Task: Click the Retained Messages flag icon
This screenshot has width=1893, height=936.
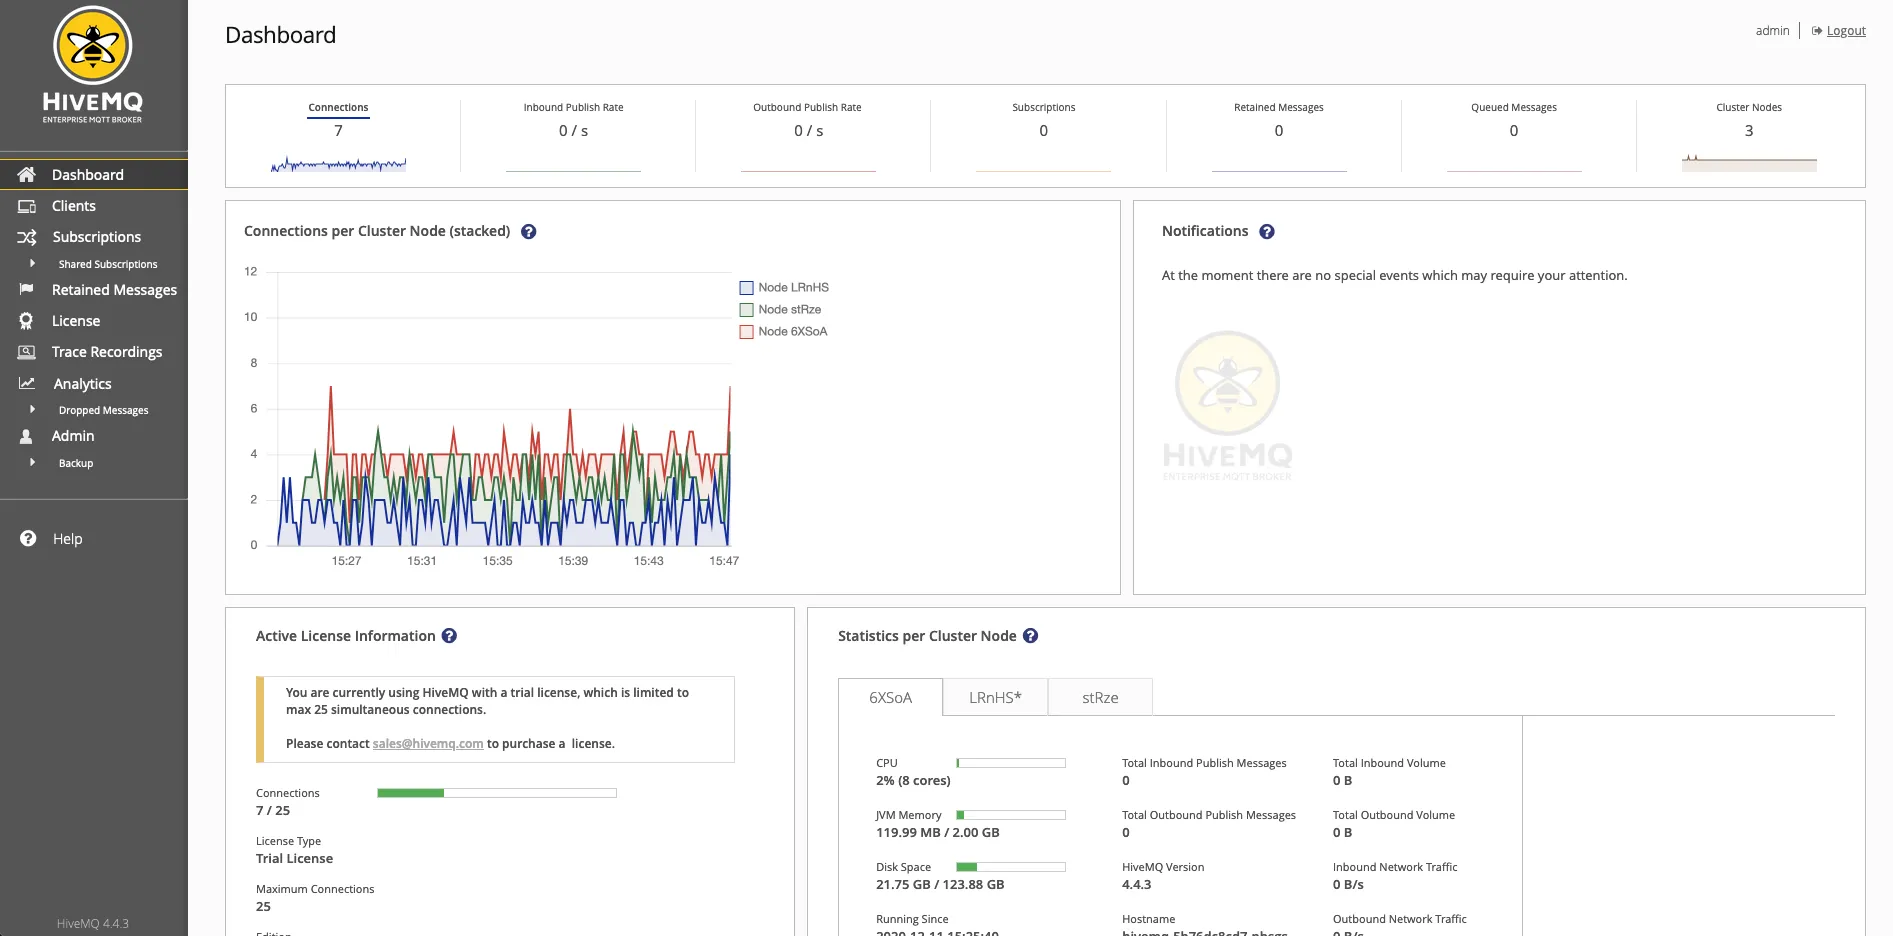Action: (x=27, y=289)
